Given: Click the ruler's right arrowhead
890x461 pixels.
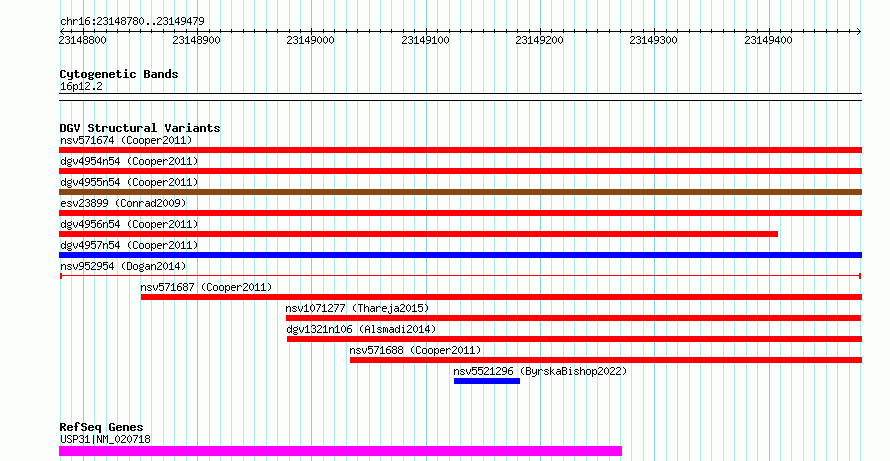Looking at the screenshot, I should tap(859, 31).
